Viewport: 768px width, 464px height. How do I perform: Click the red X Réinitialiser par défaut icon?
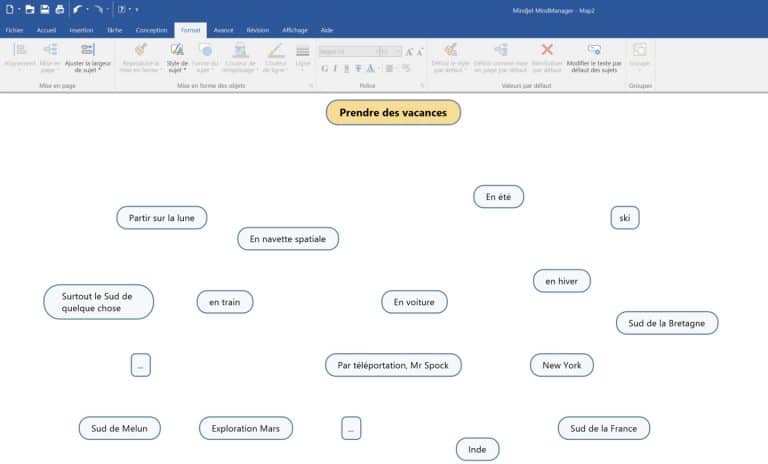pos(547,49)
